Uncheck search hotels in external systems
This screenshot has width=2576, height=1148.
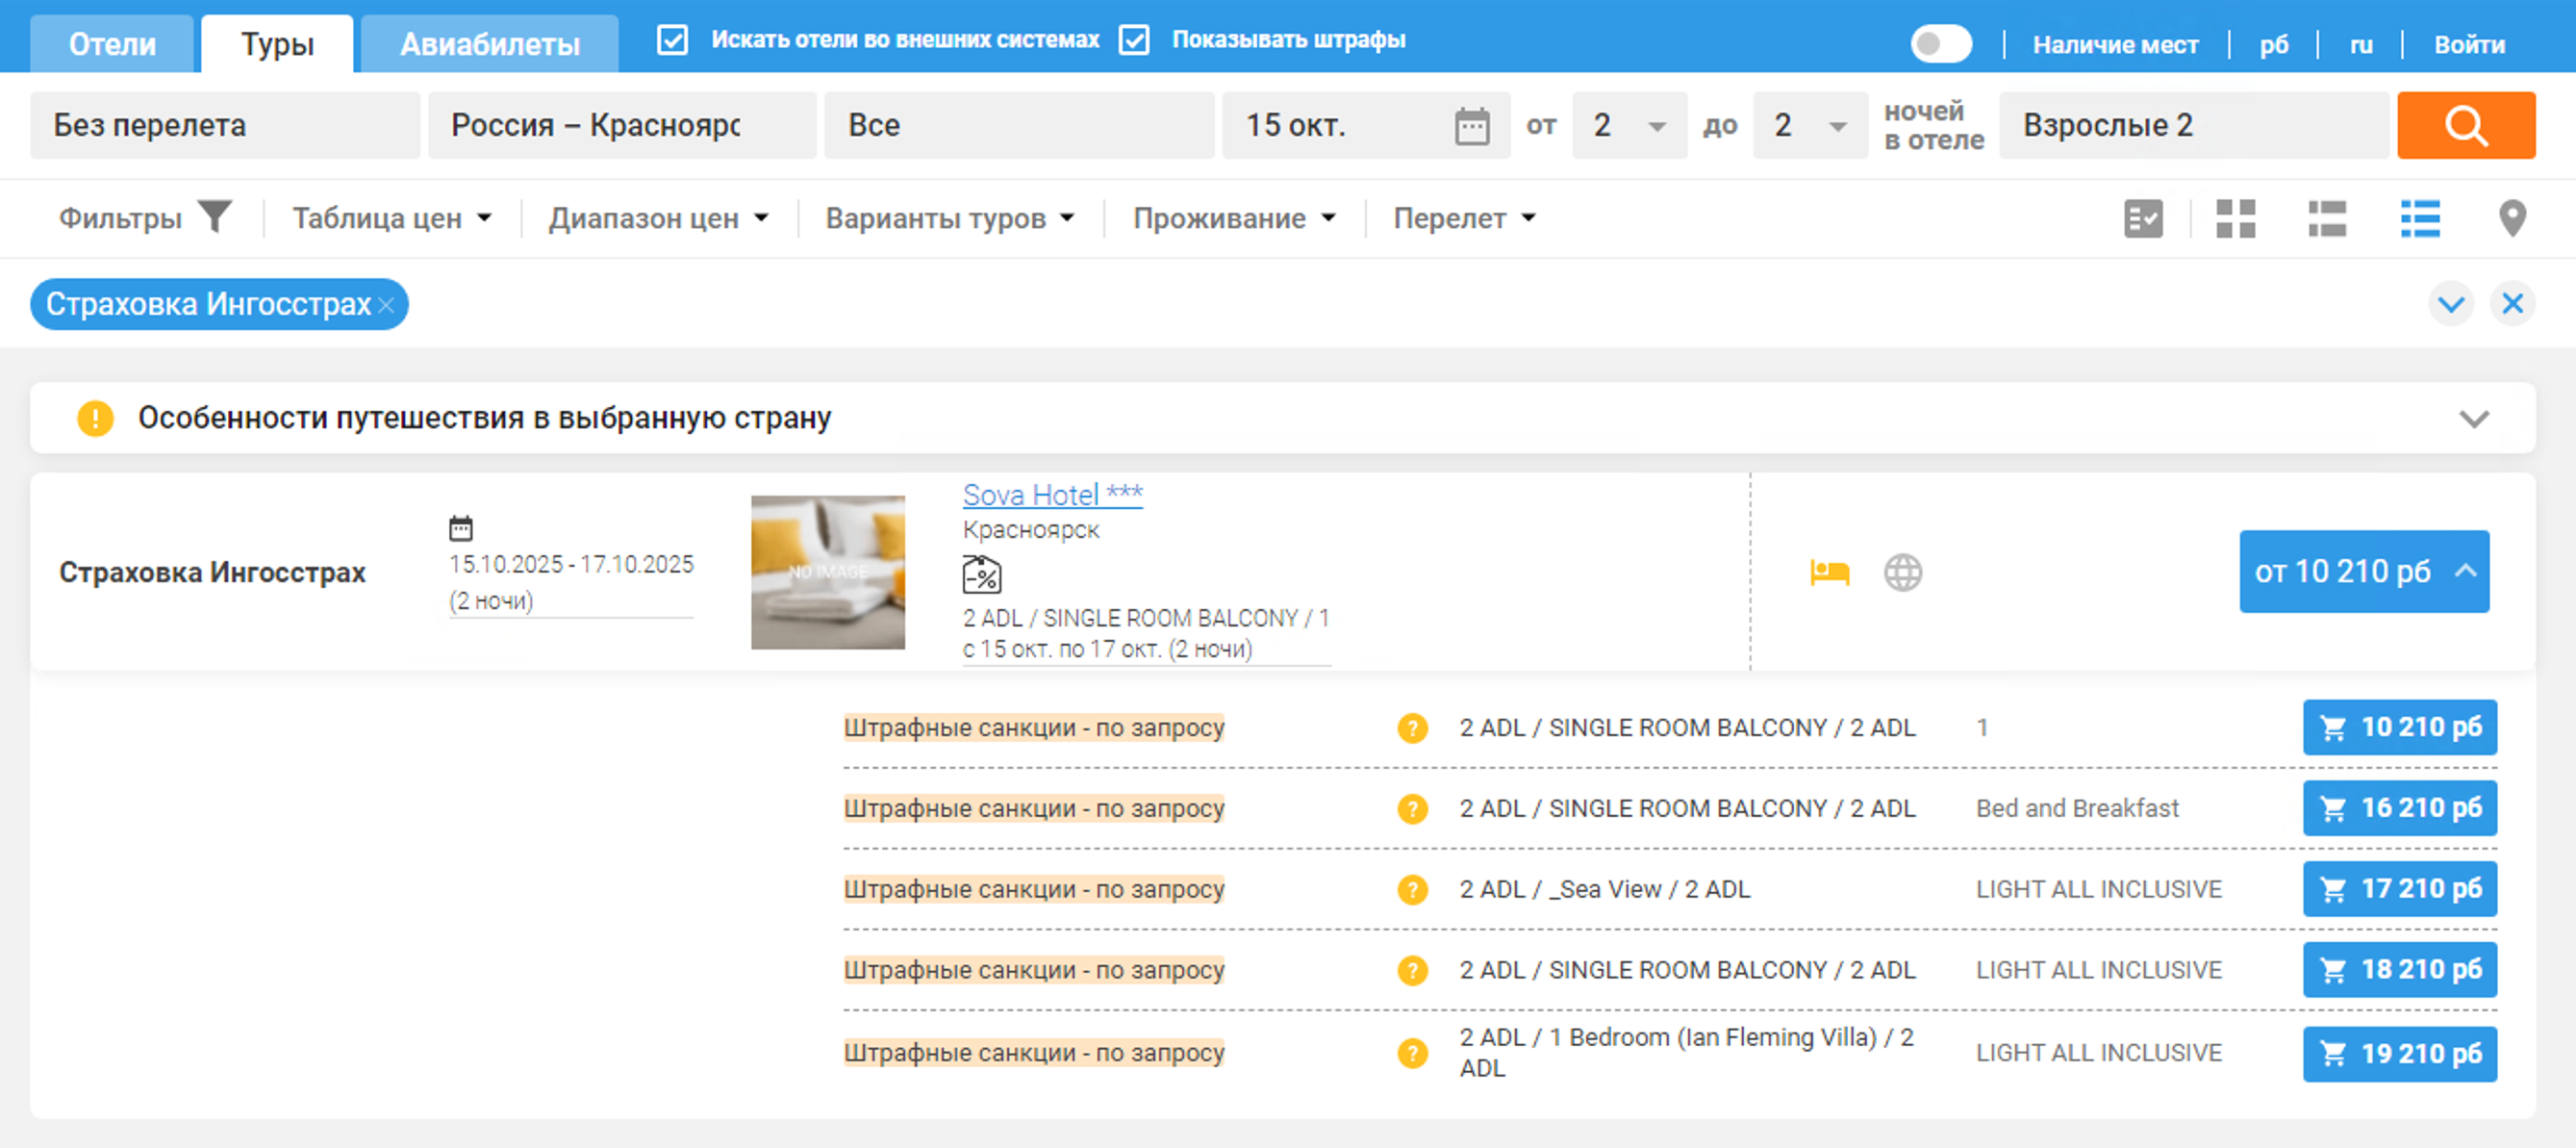672,40
